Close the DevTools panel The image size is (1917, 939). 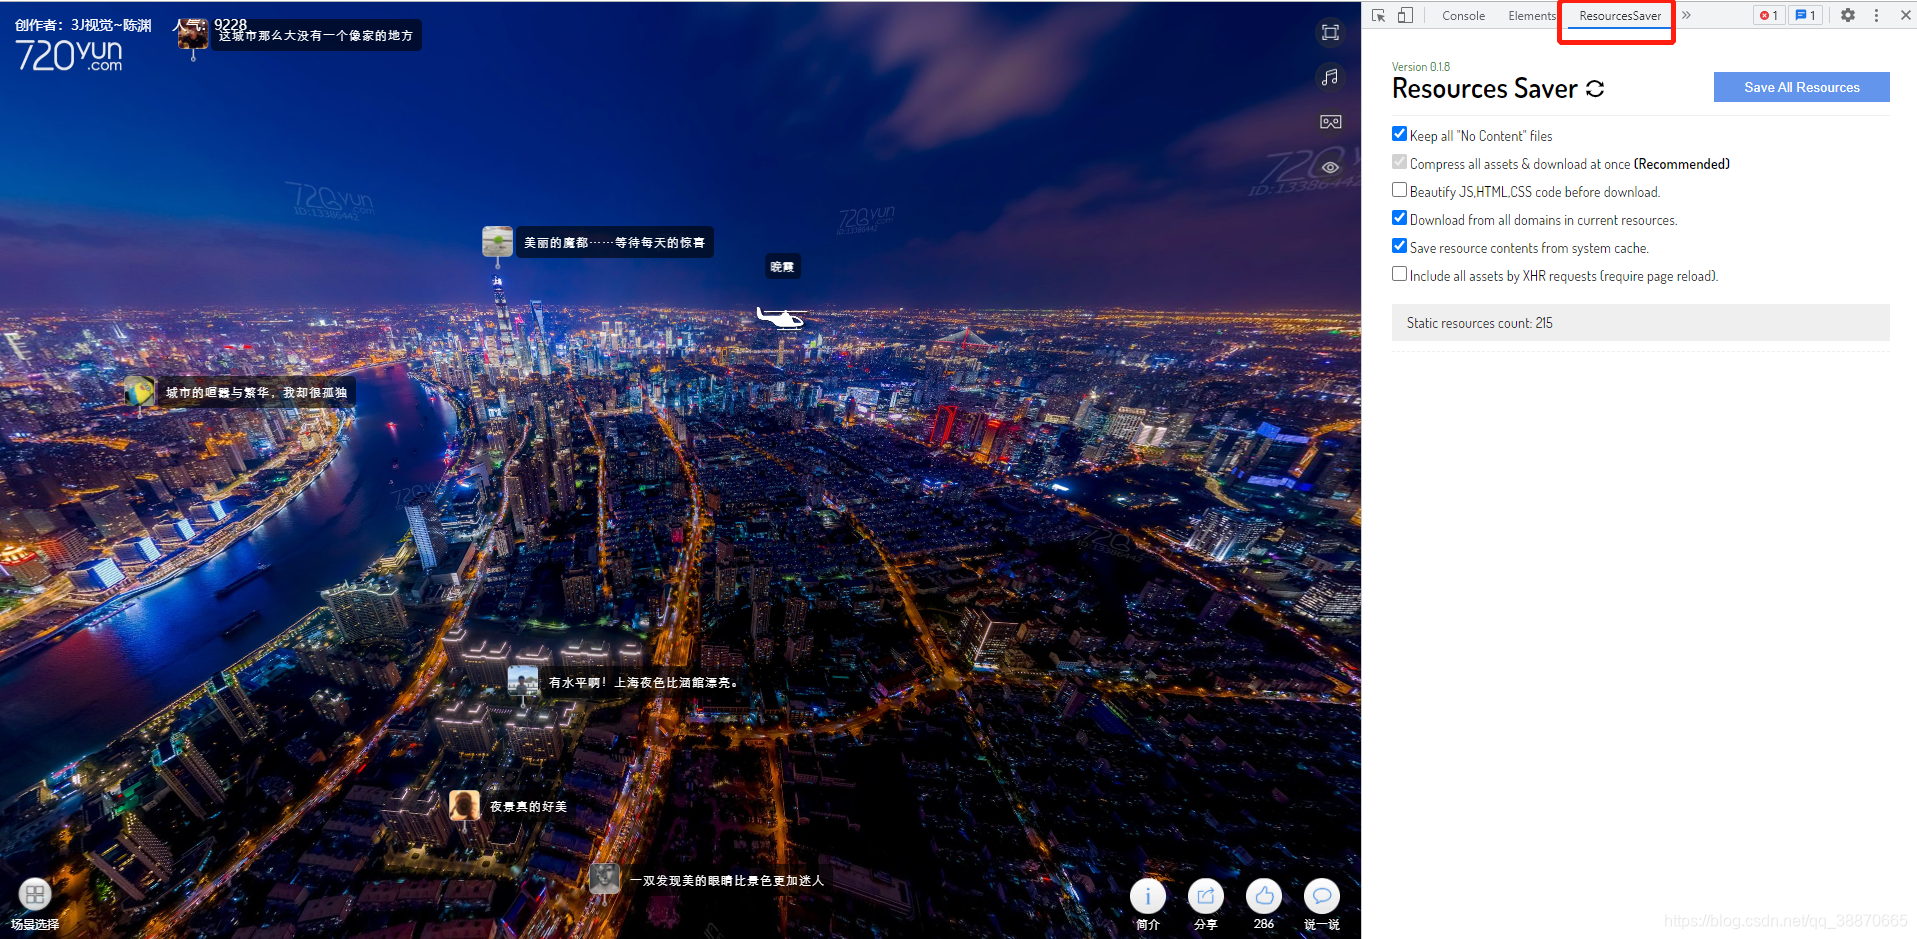click(1905, 15)
